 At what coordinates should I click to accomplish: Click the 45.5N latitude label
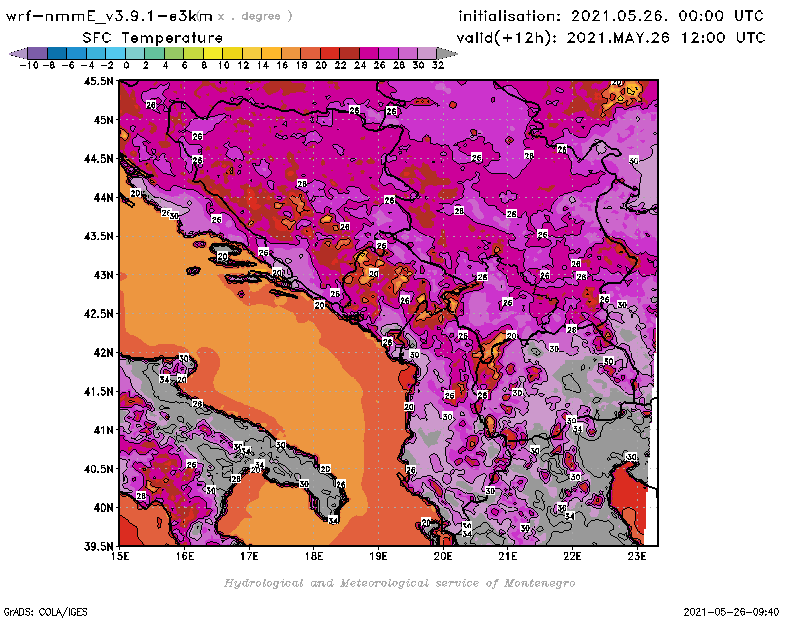pyautogui.click(x=98, y=81)
